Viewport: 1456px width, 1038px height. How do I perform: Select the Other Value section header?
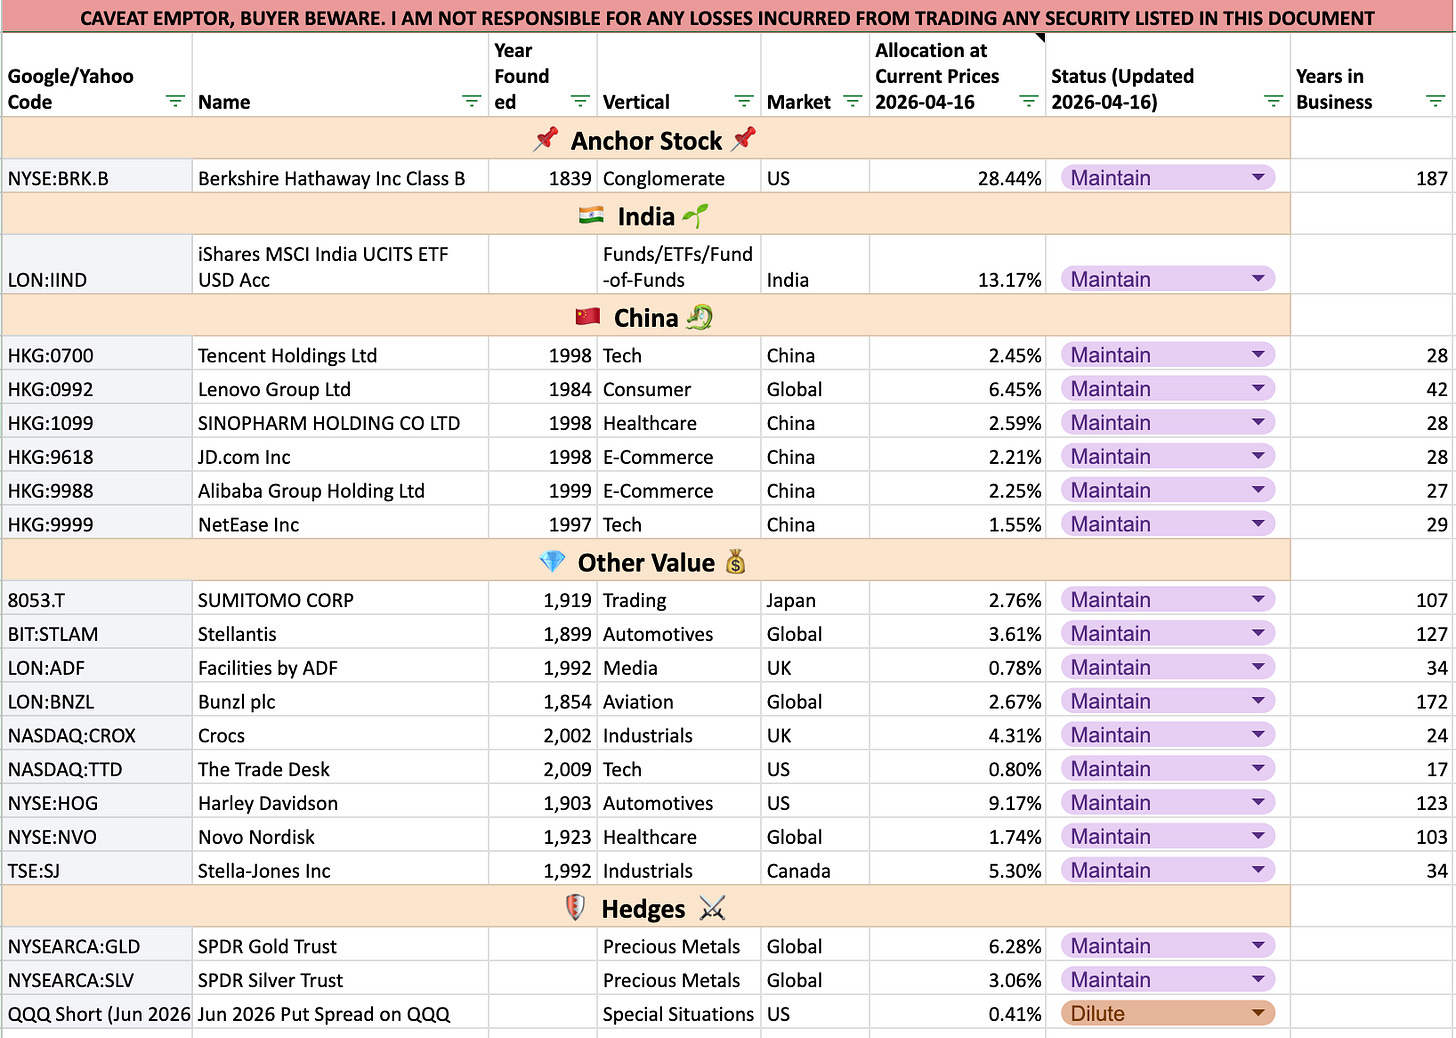pyautogui.click(x=646, y=562)
